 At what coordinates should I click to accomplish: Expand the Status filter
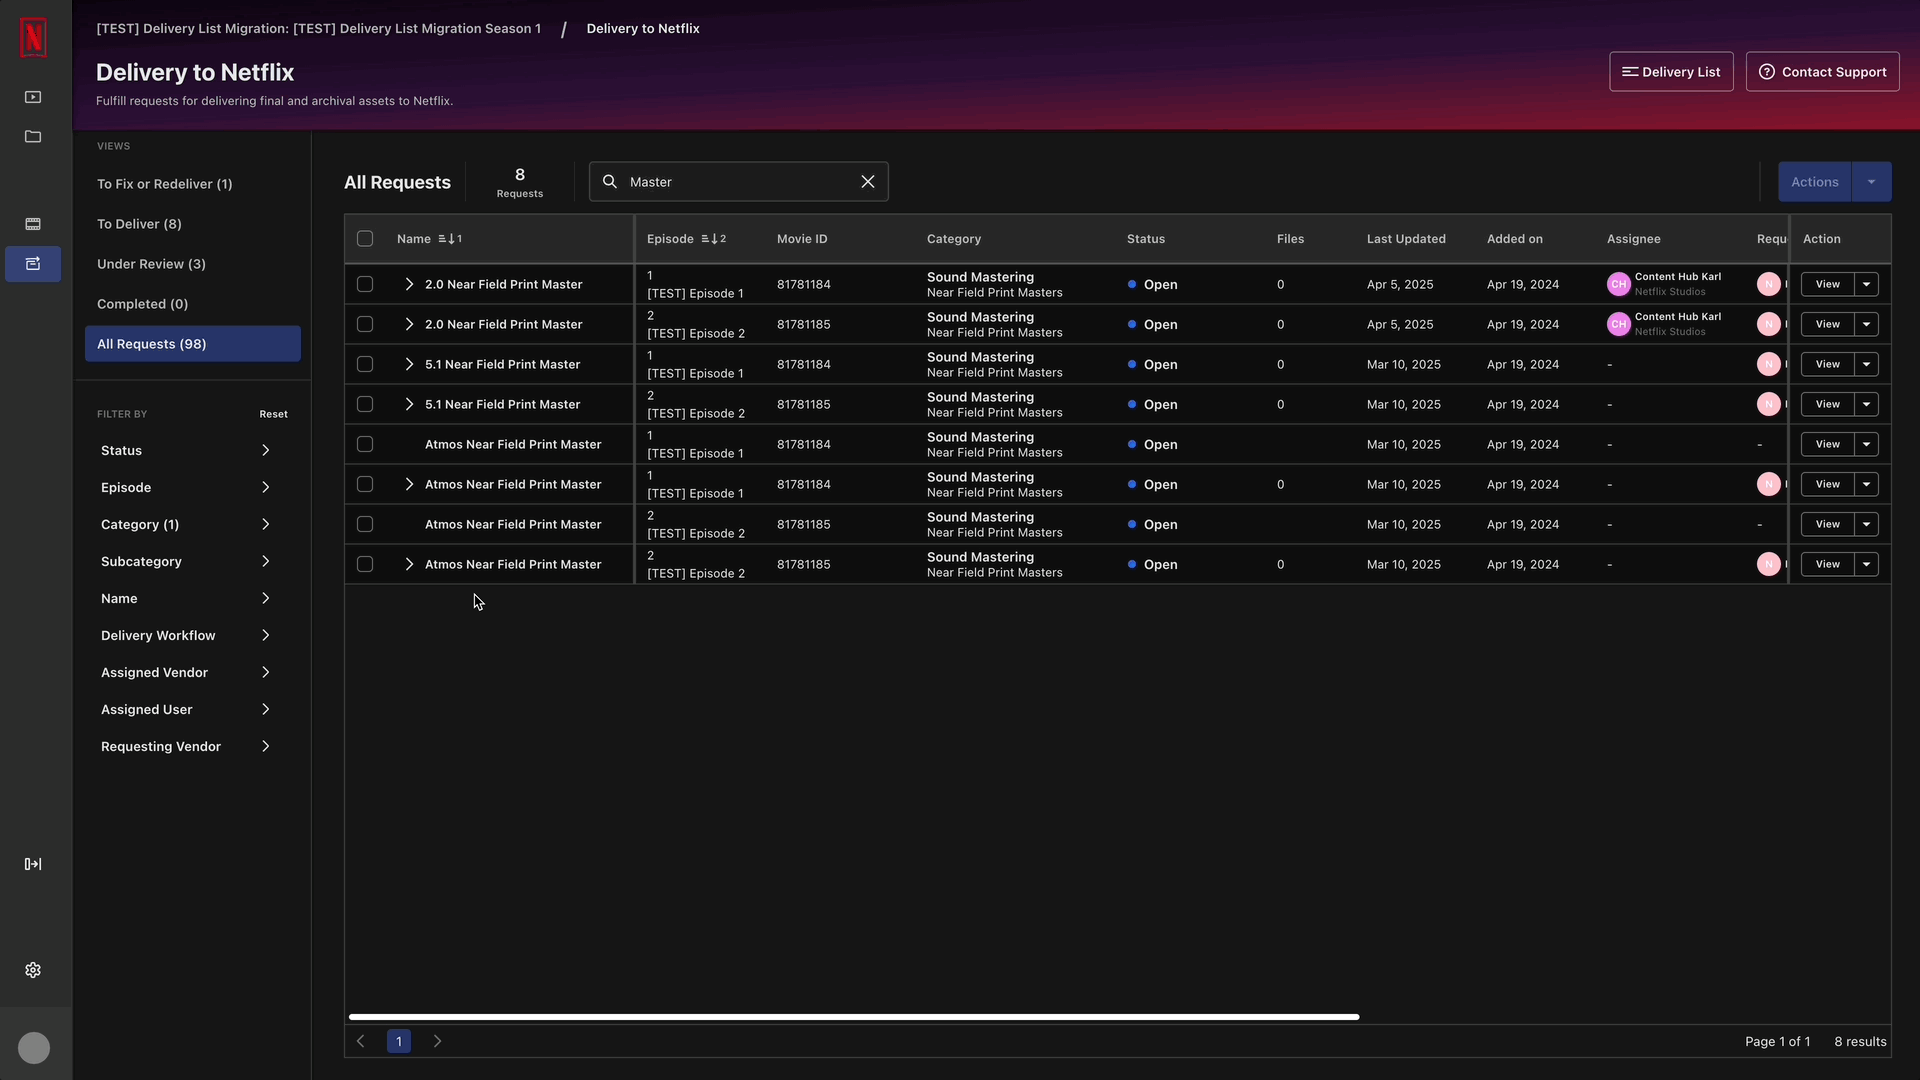[186, 451]
